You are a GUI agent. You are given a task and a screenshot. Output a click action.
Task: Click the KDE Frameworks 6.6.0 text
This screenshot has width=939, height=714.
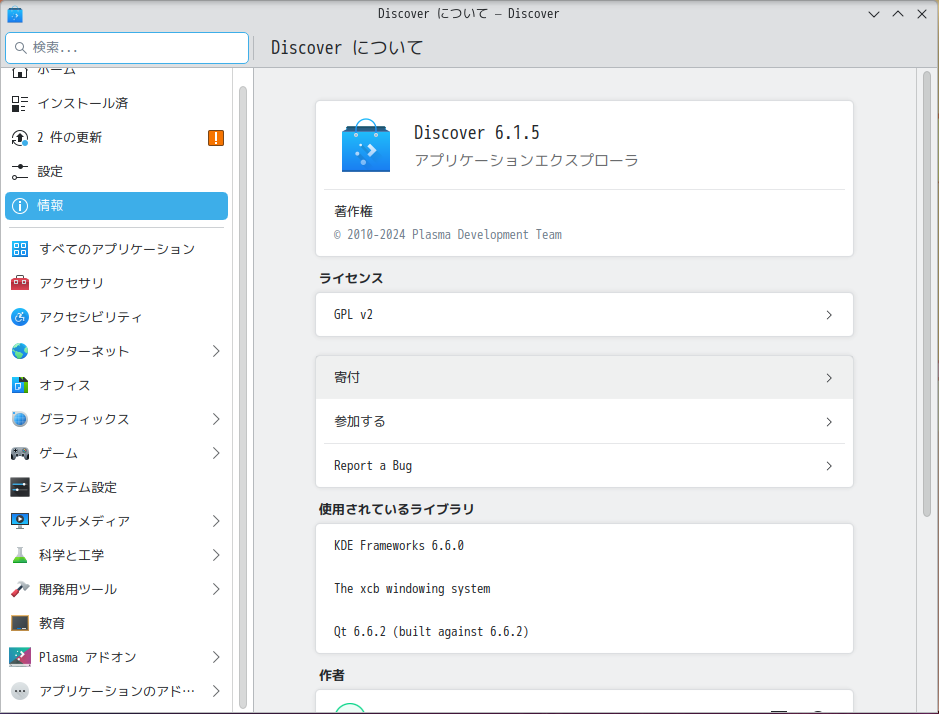399,546
